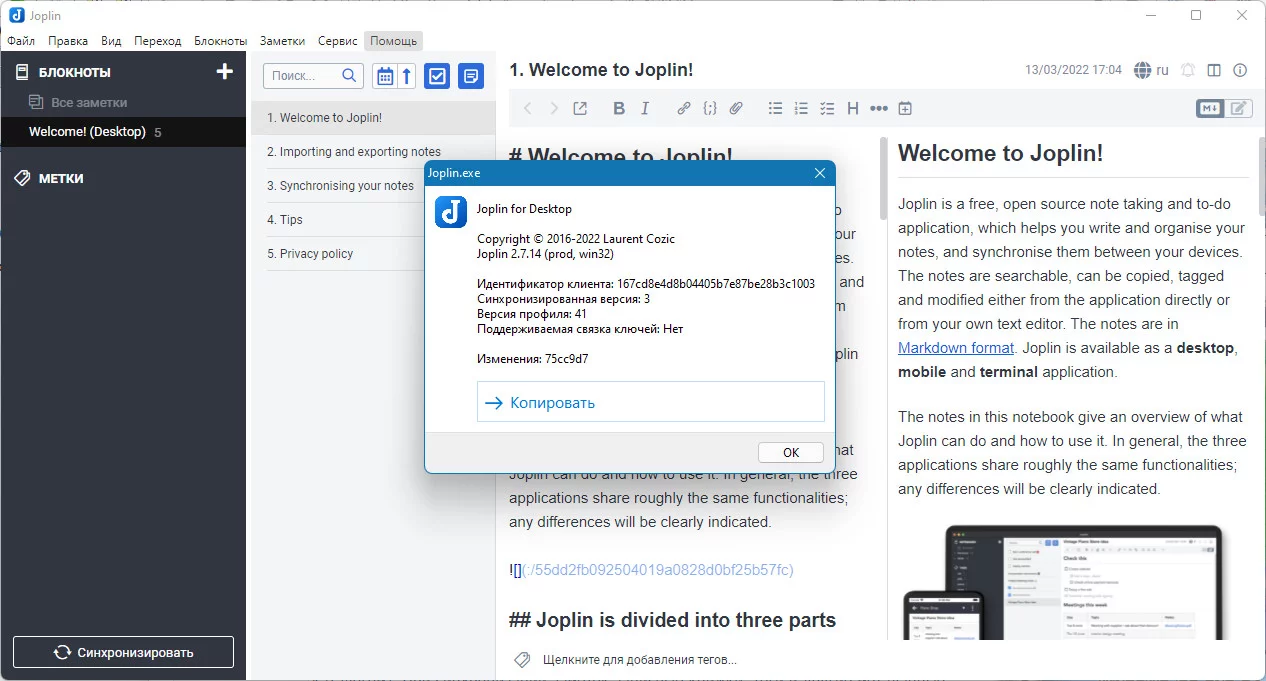Viewport: 1266px width, 681px height.
Task: Close the Joplin.exe dialog with X
Action: pos(820,173)
